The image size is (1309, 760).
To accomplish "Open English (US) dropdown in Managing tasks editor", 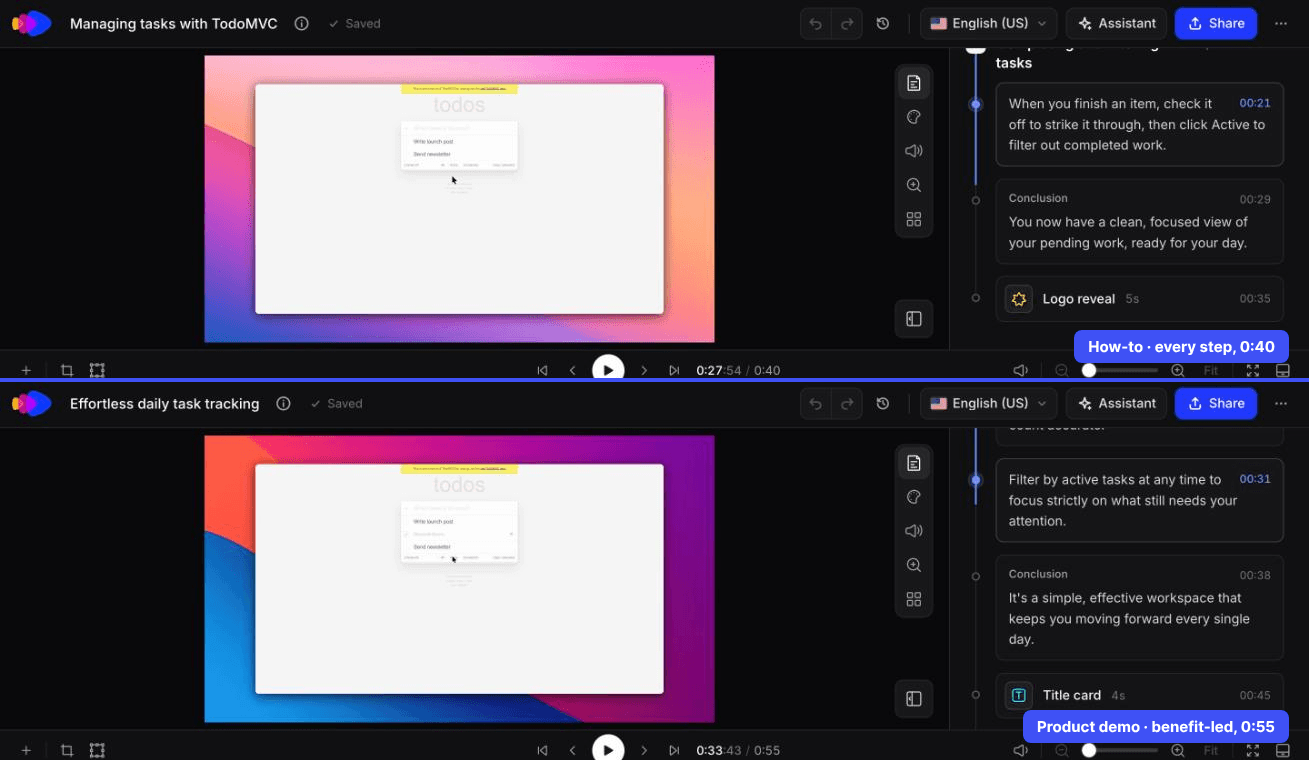I will pos(989,23).
